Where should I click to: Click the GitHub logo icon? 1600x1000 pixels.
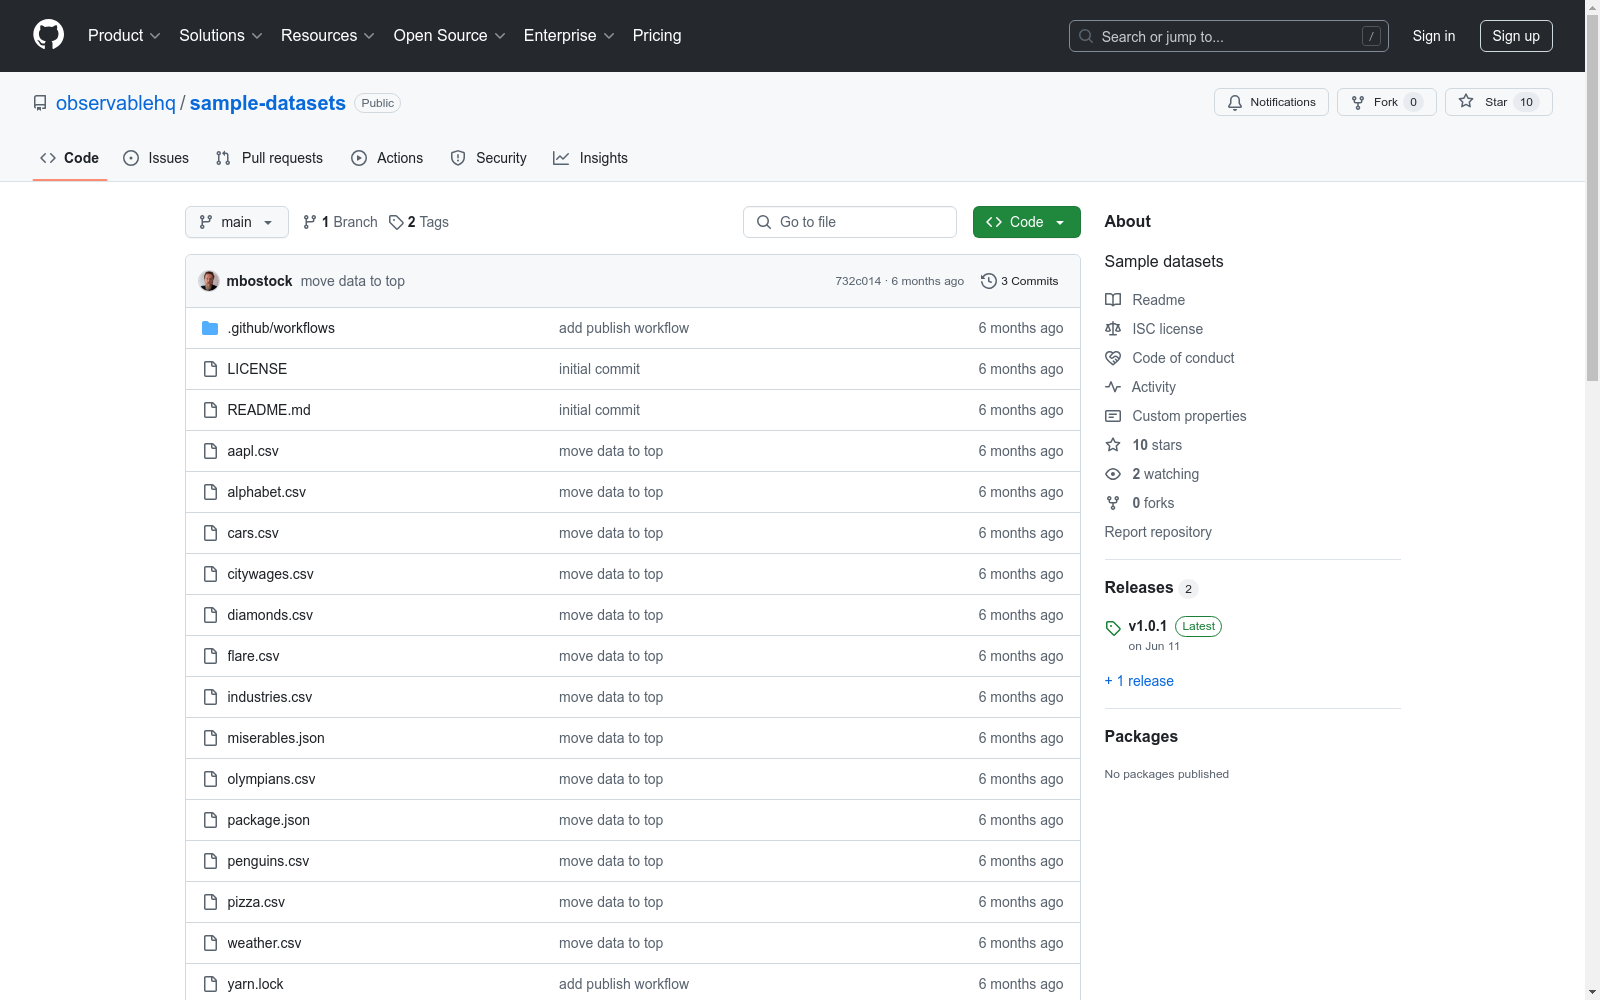coord(48,35)
